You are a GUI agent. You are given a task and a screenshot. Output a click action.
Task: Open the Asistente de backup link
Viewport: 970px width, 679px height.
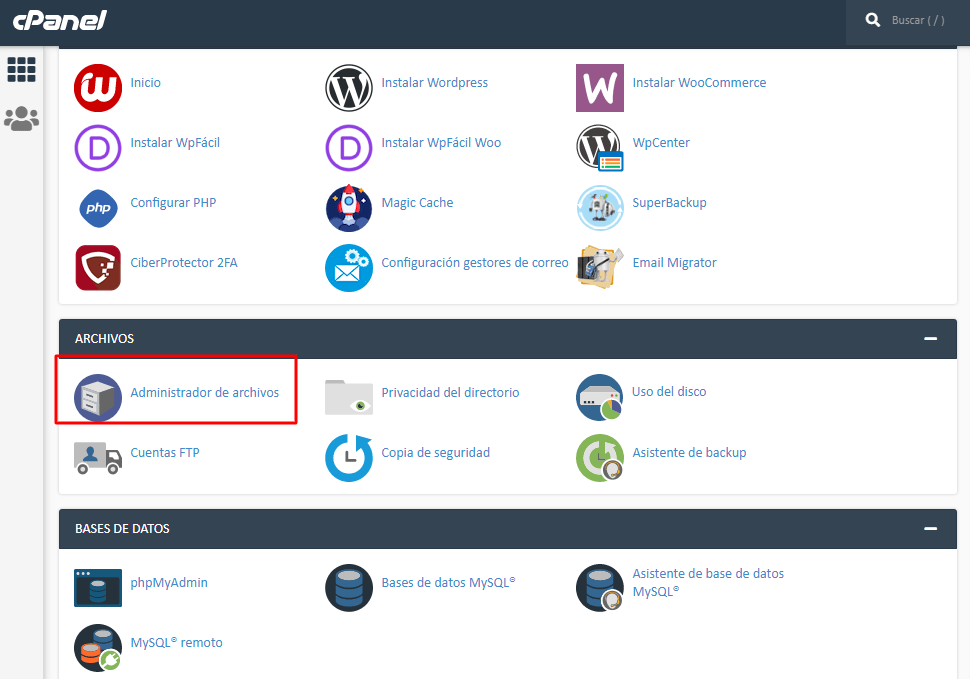coord(689,453)
